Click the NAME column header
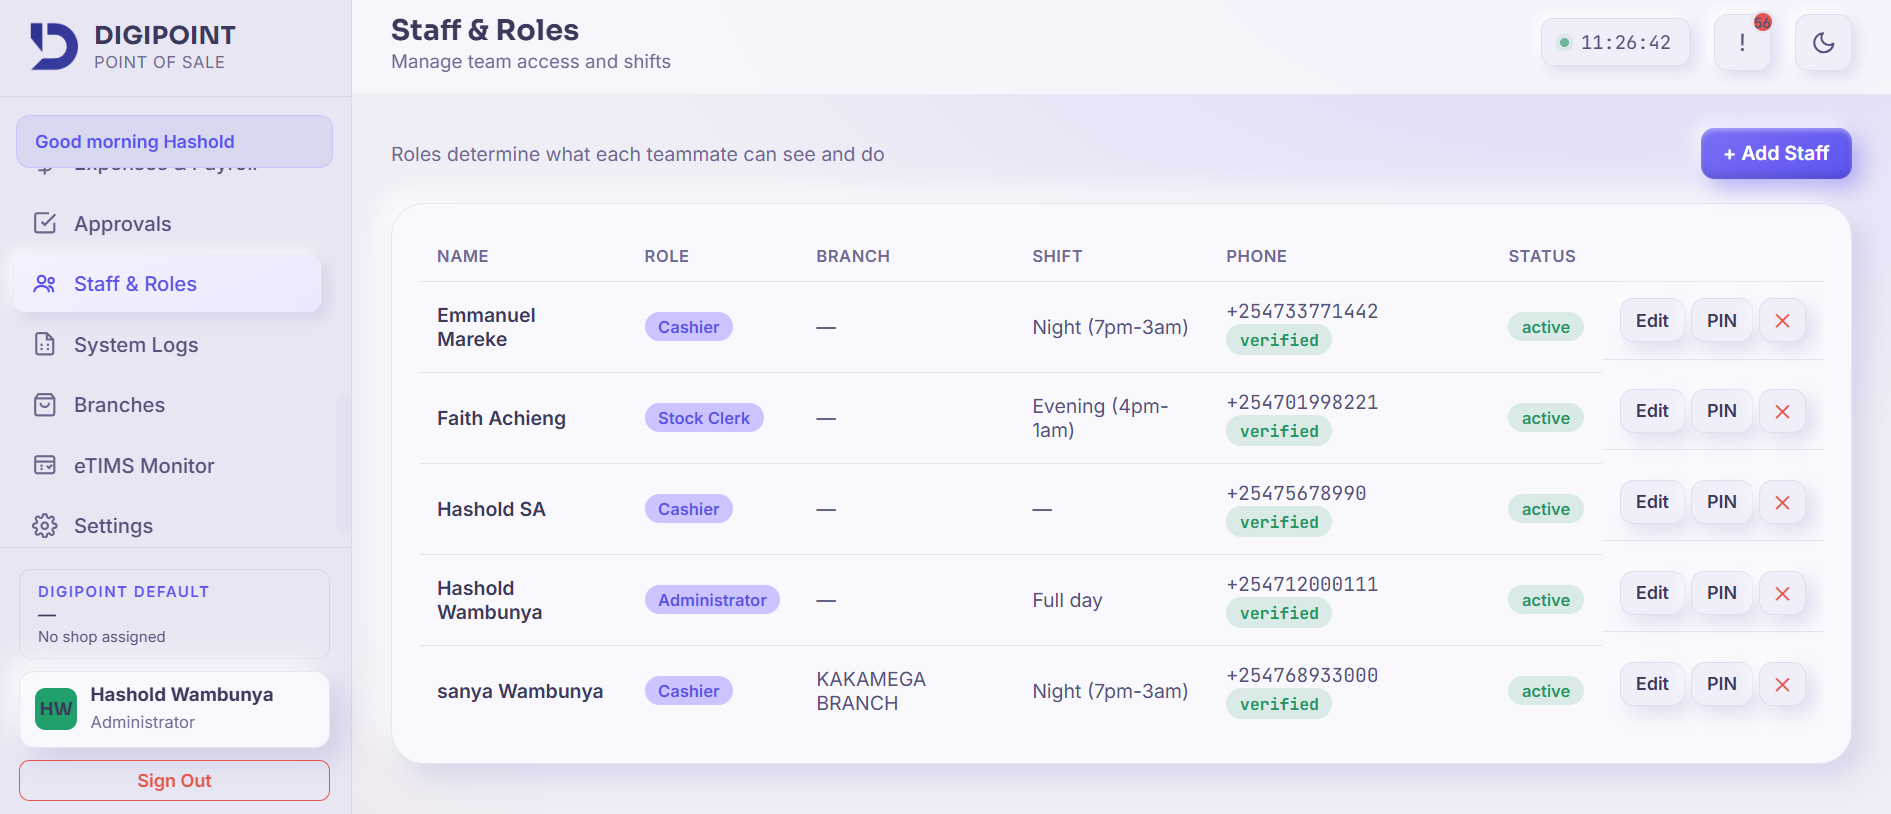 (463, 256)
